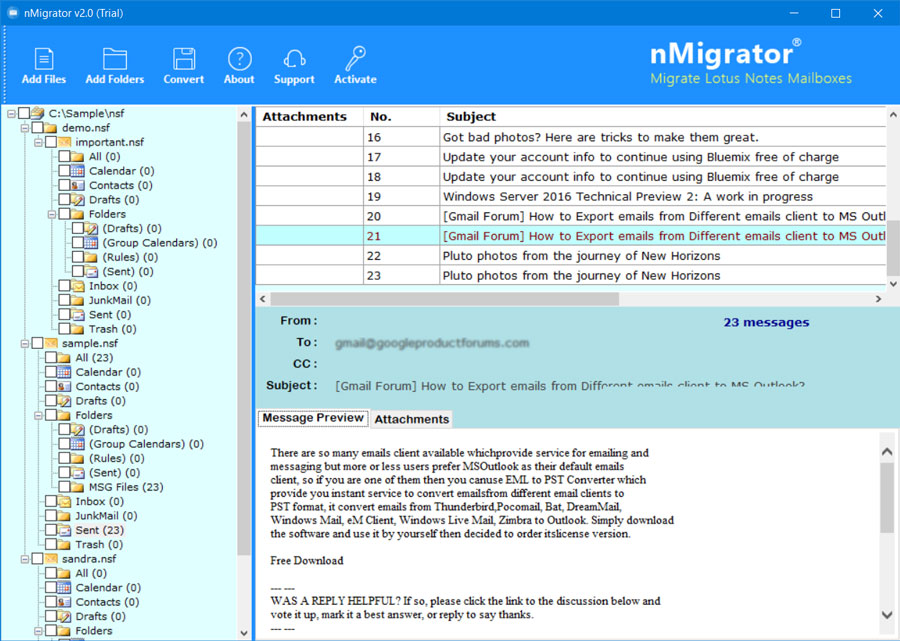900x641 pixels.
Task: Click the MSG Files (23) folder icon
Action: 77,487
